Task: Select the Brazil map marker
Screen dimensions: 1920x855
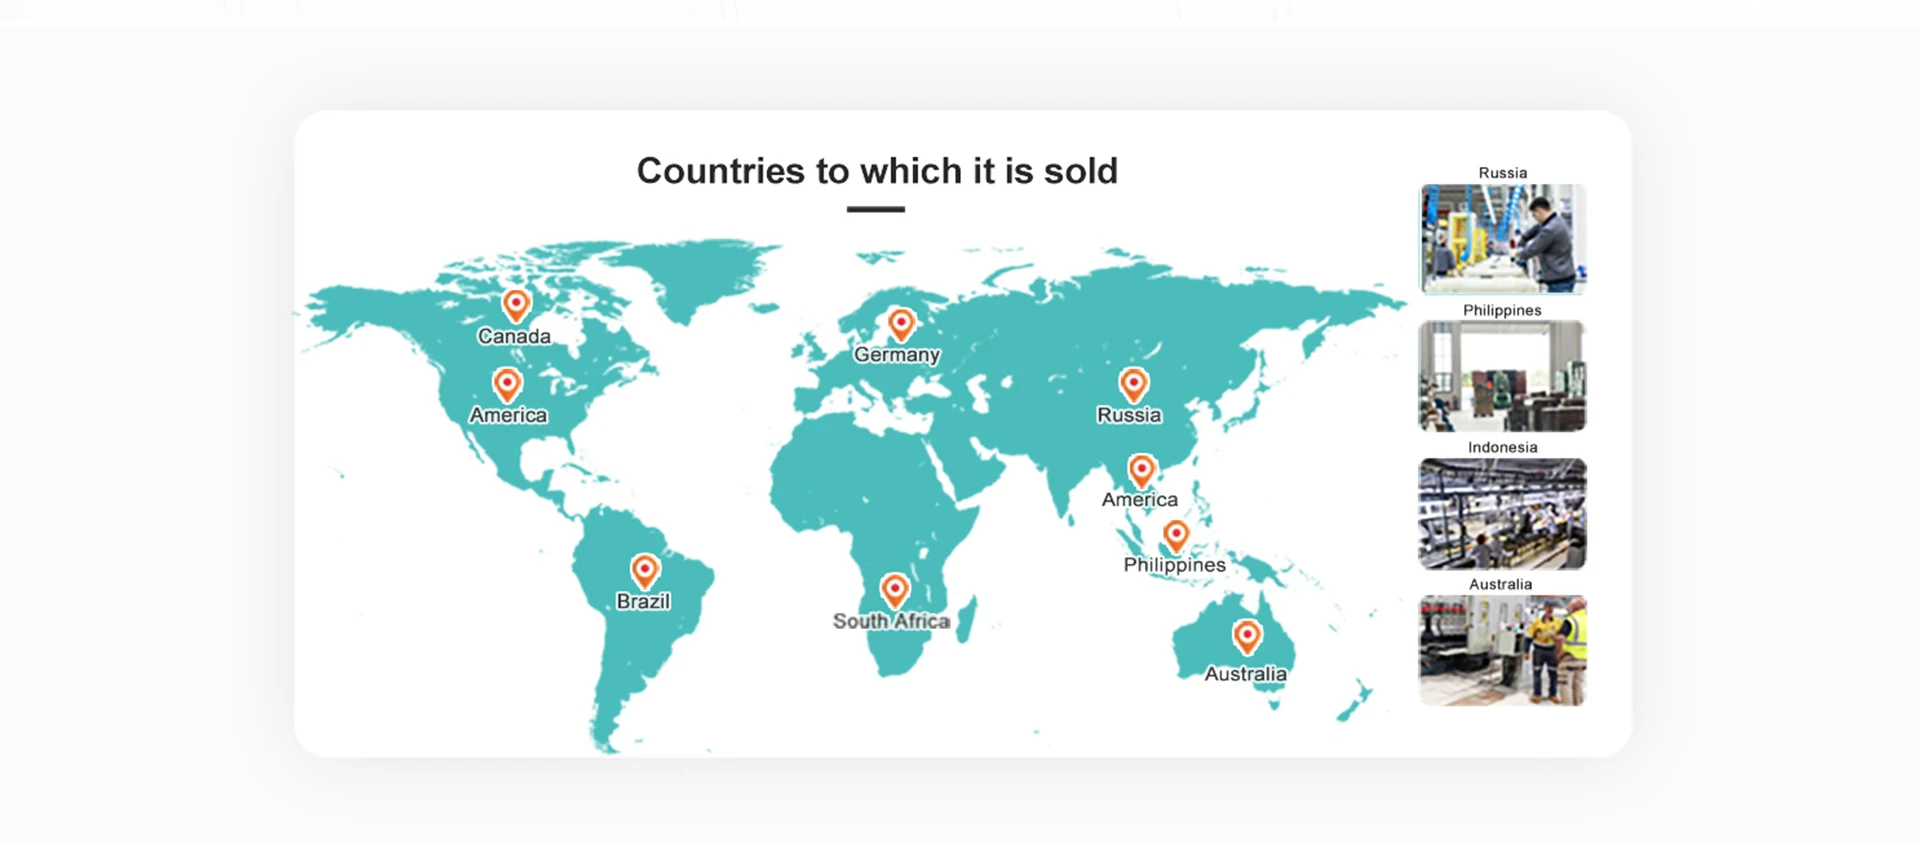Action: [x=645, y=571]
